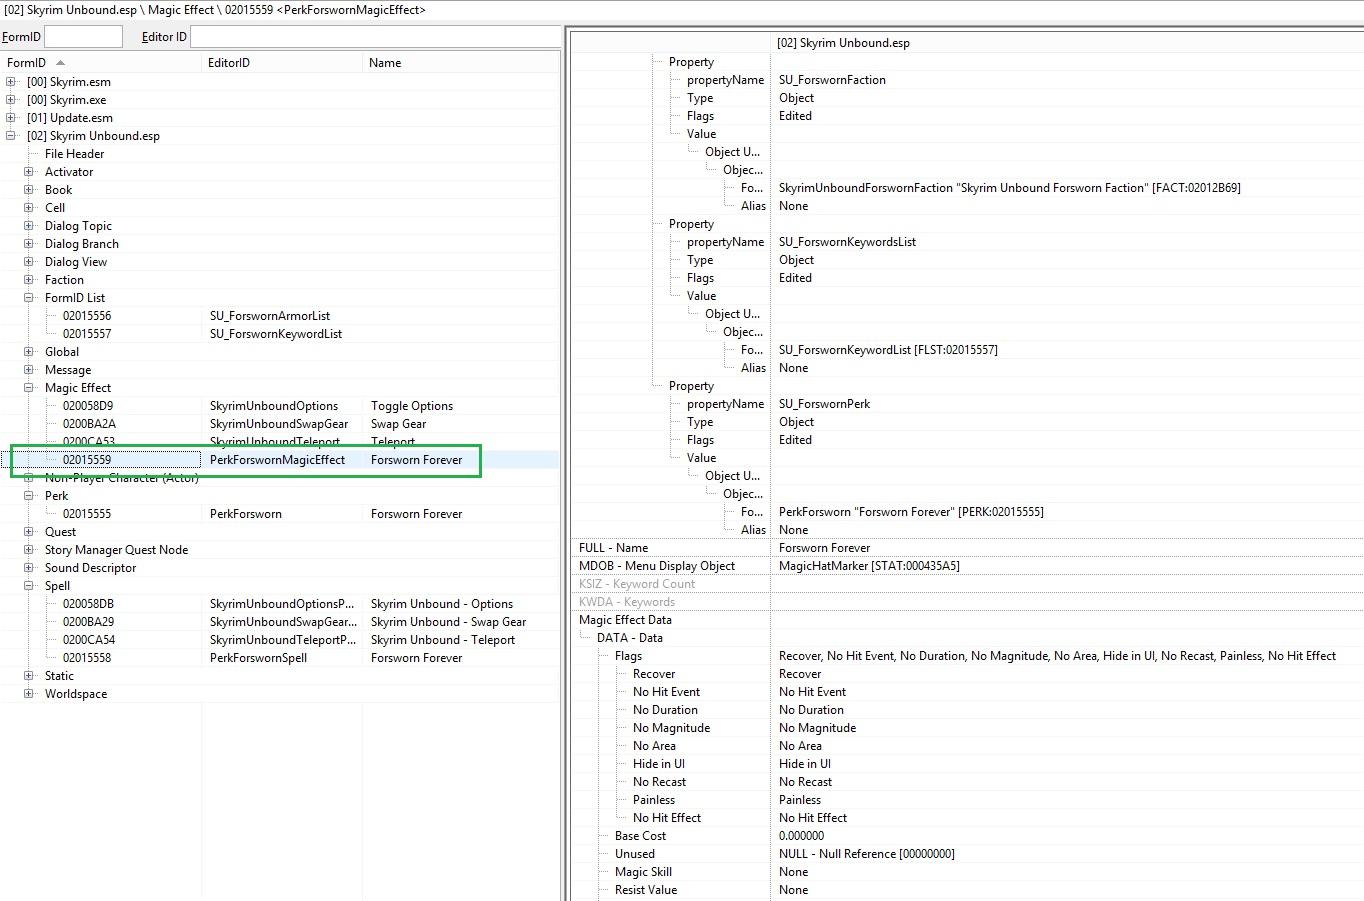Select the MagicHatMarker STAT value

click(x=869, y=566)
